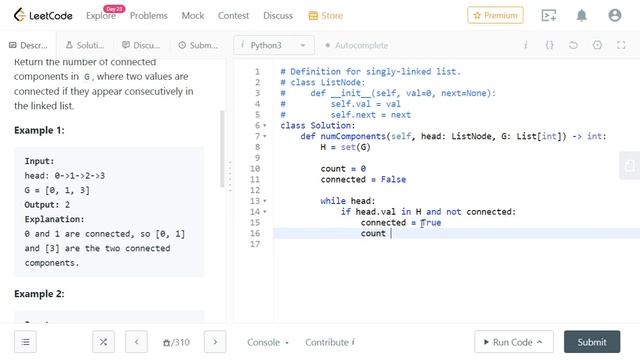Open the editor settings clock icon
This screenshot has height=360, width=640.
point(597,45)
